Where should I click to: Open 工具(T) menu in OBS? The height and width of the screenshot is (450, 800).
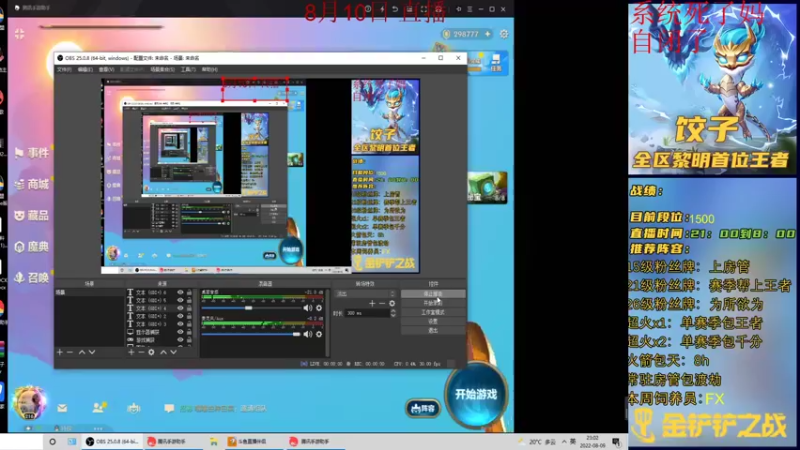(x=188, y=69)
